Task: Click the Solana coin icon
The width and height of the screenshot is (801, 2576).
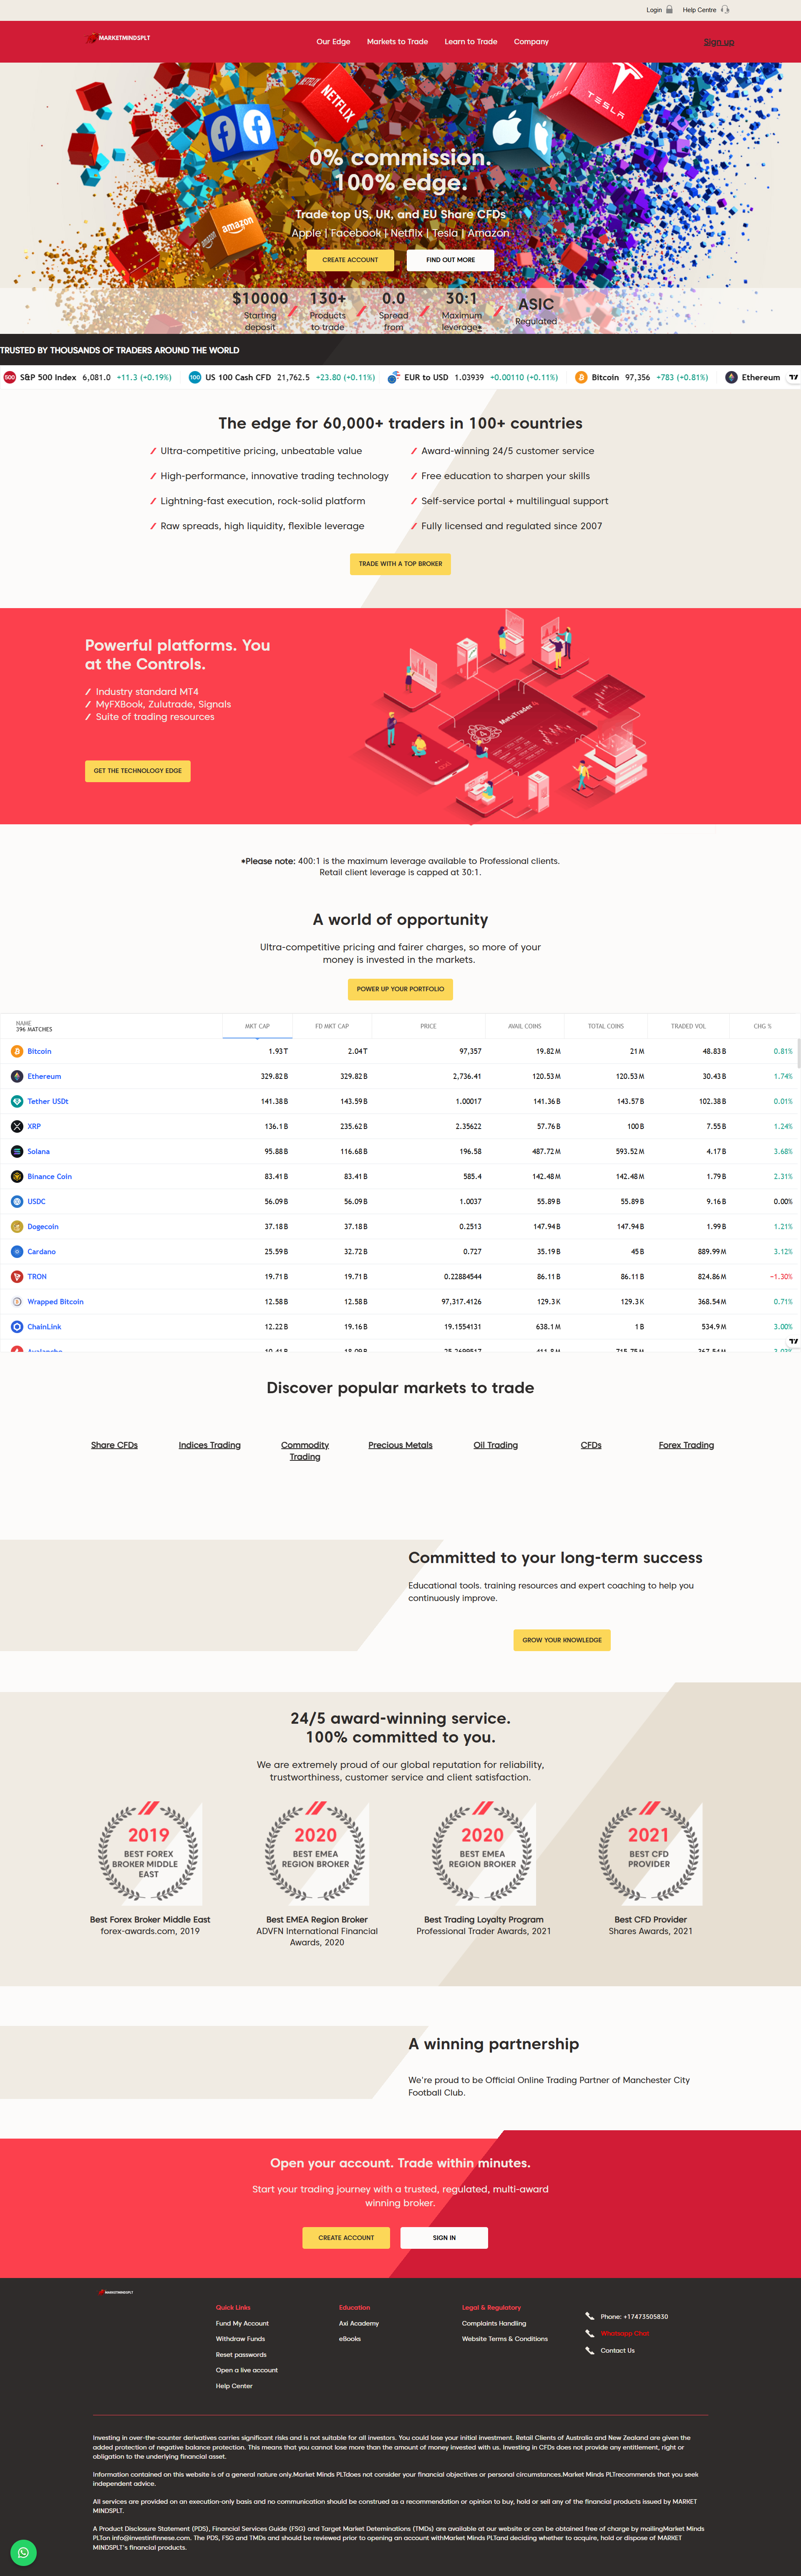Action: point(17,1151)
